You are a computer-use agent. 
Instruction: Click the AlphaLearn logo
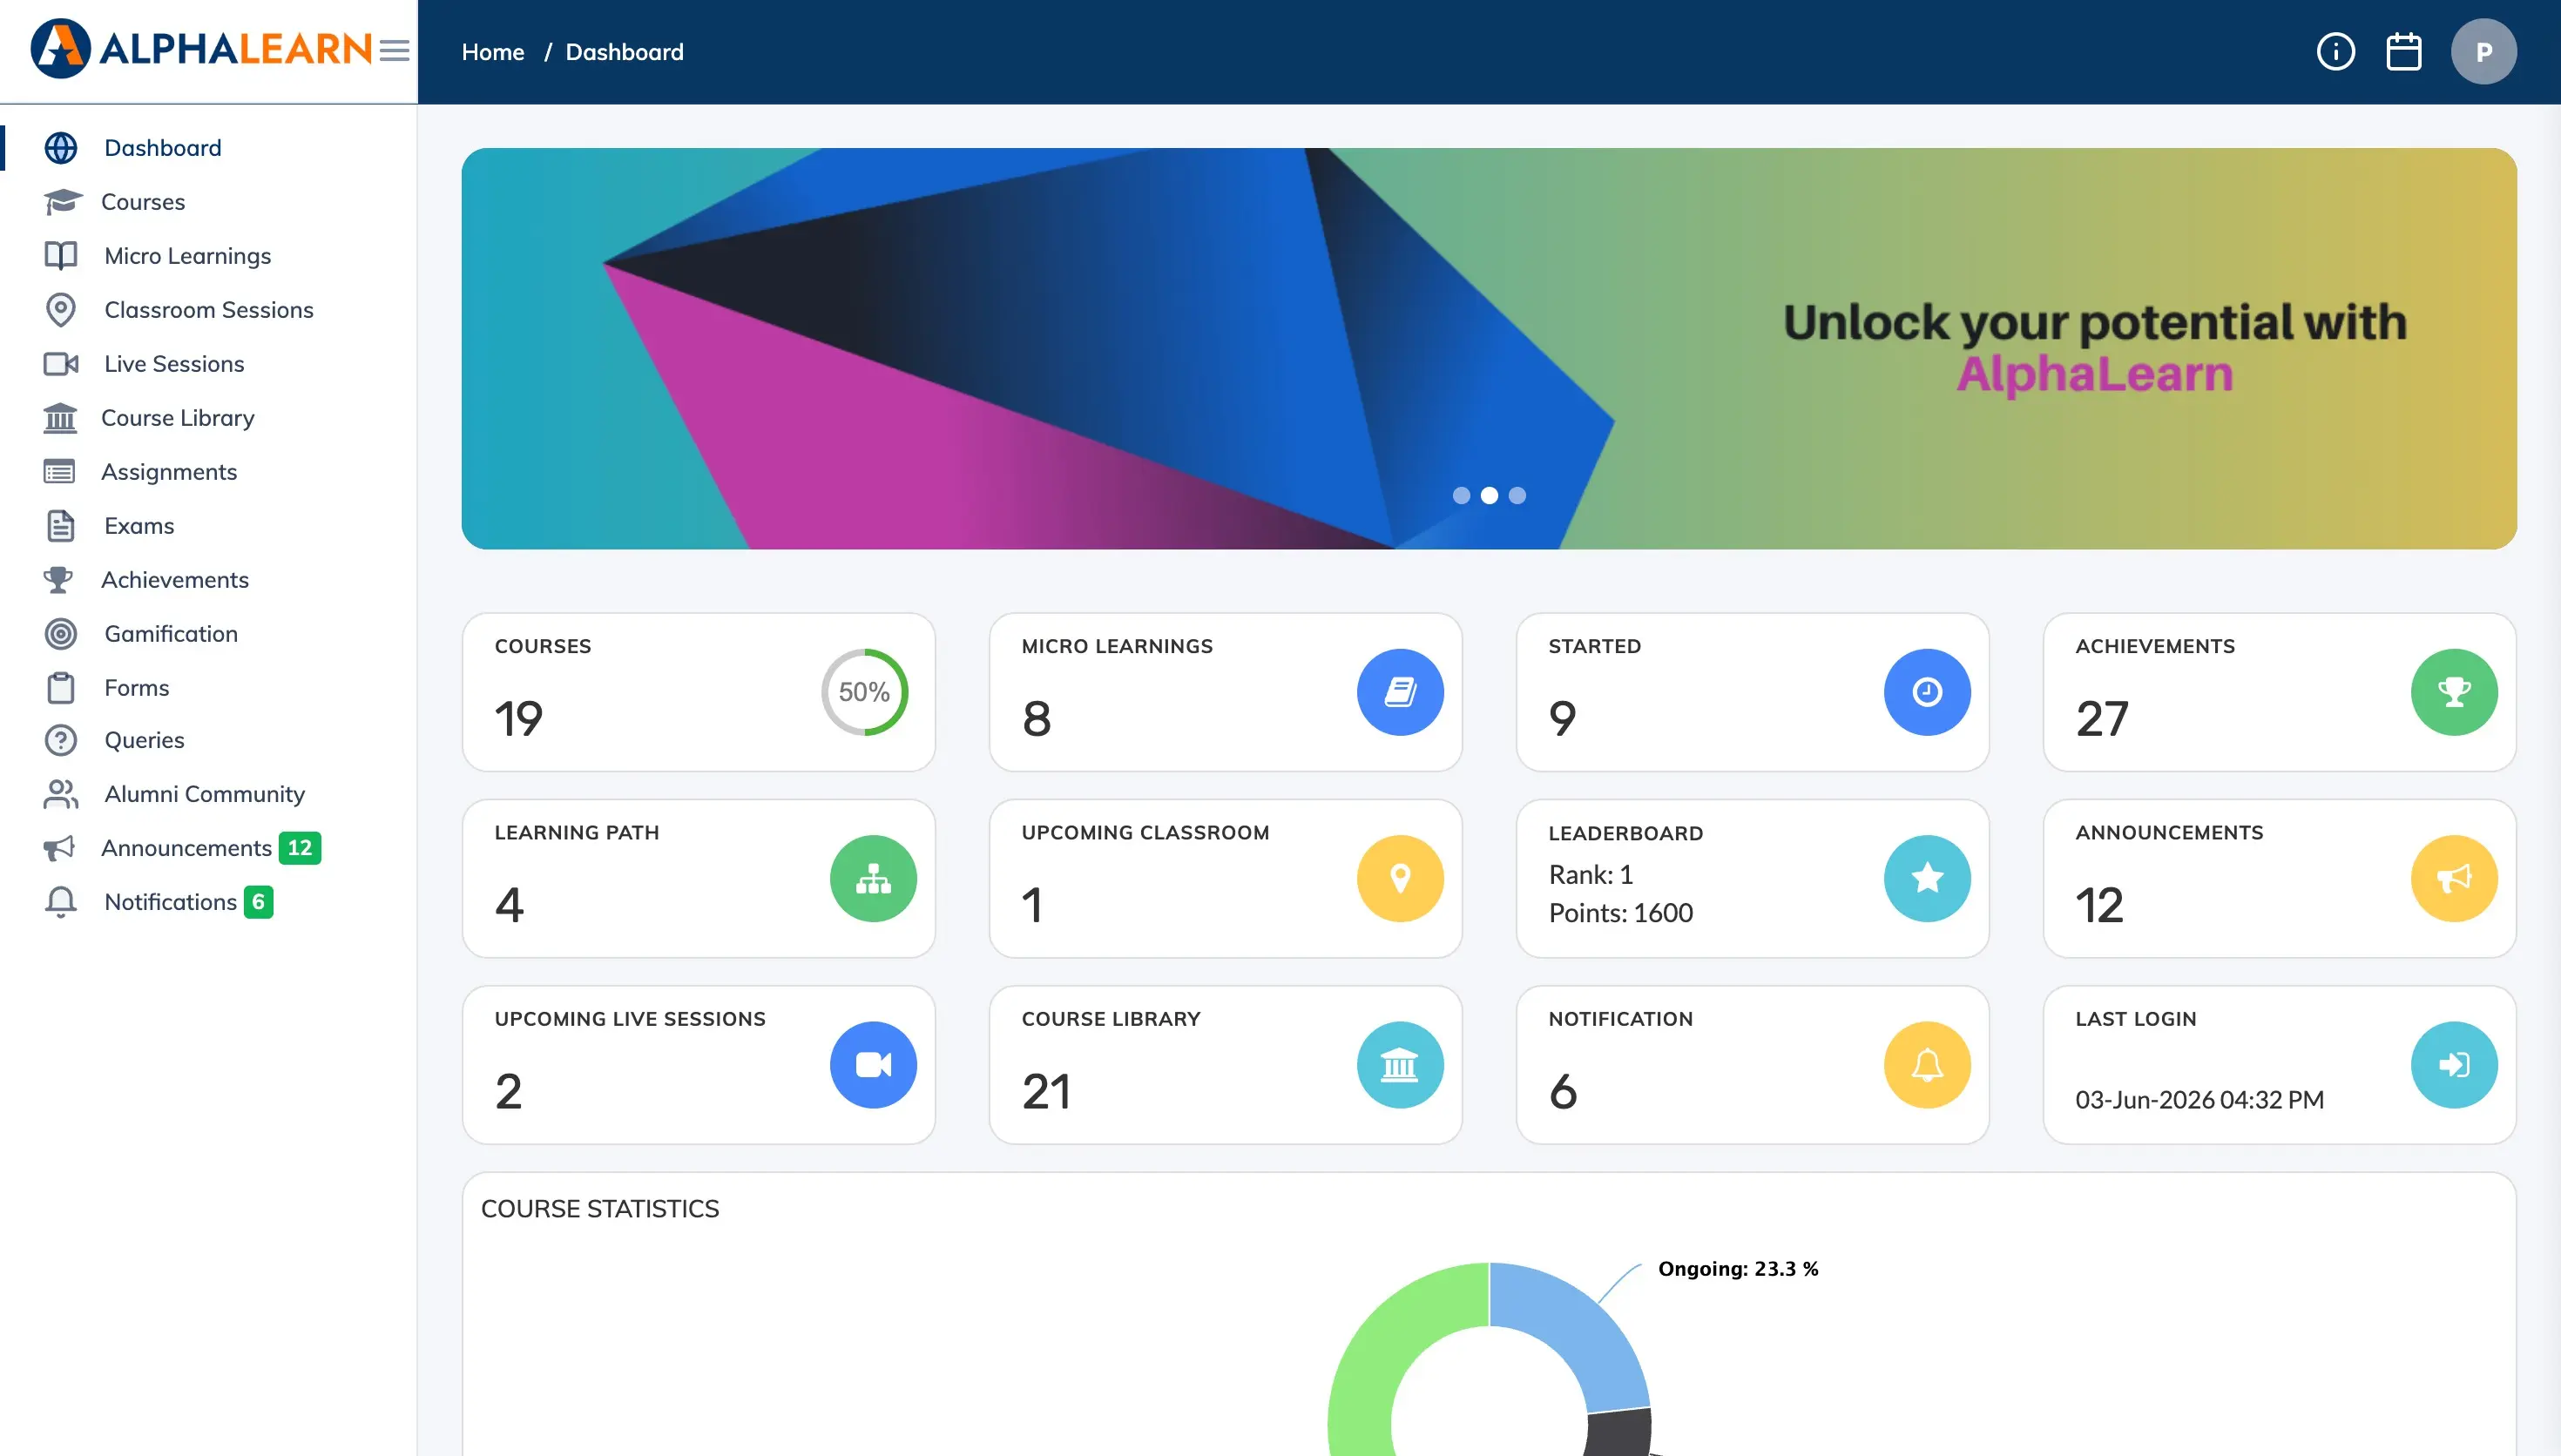pyautogui.click(x=200, y=48)
